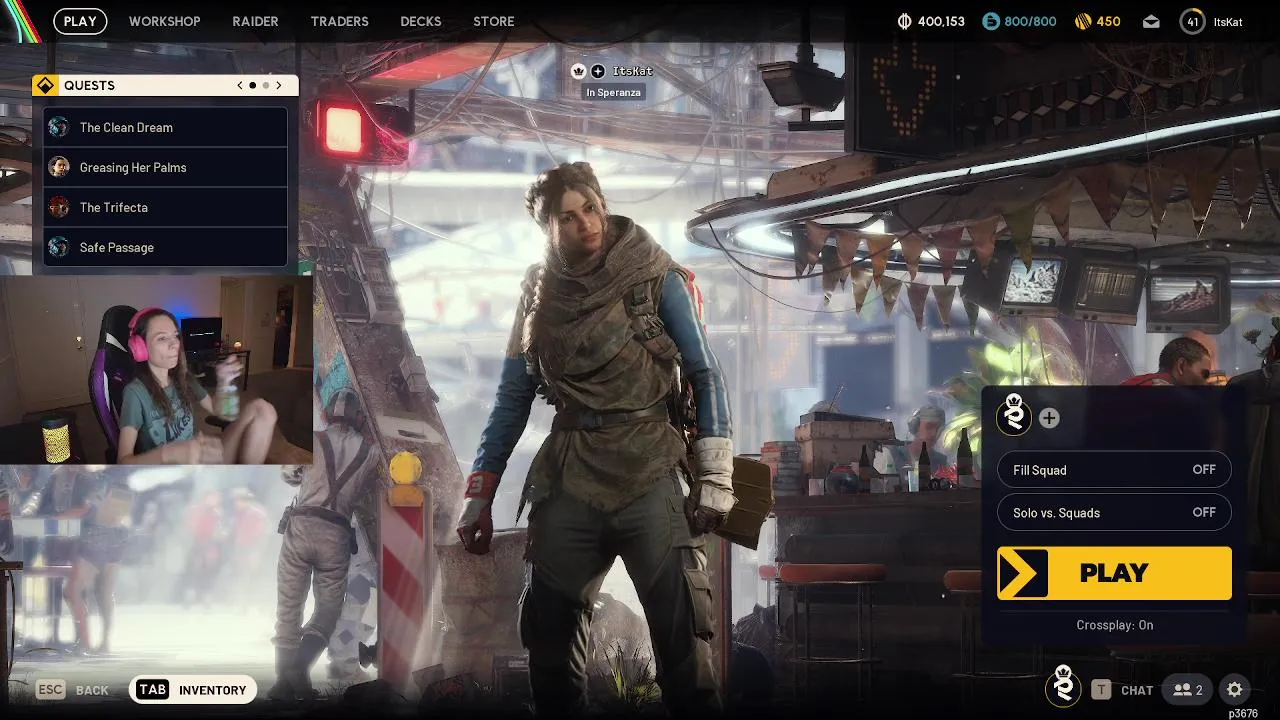Open the PLAY tab

click(80, 21)
